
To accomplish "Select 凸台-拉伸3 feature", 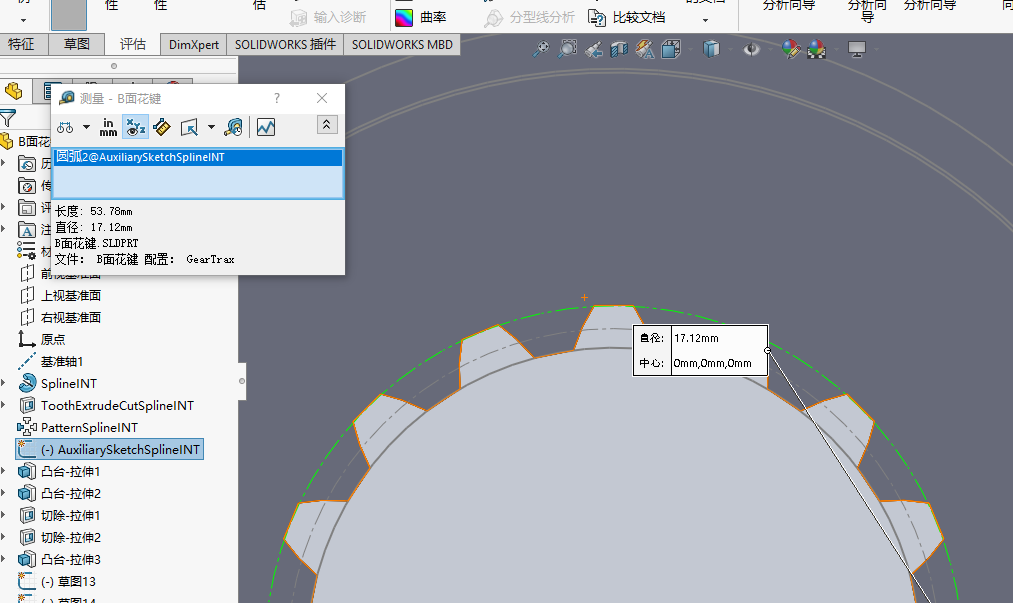I will [70, 559].
